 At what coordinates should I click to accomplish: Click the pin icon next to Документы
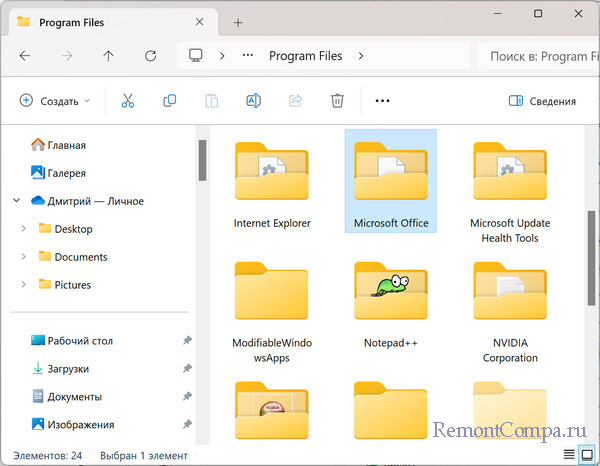click(x=187, y=396)
